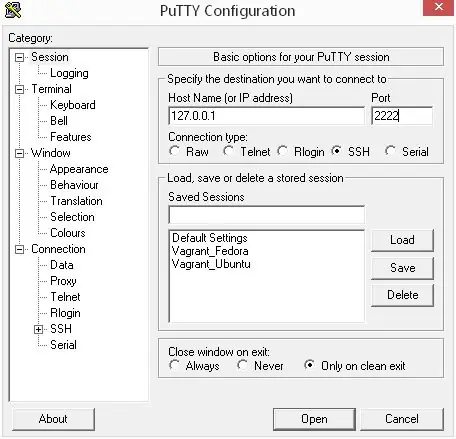
Task: Open the Rlogin category in tree
Action: (x=65, y=313)
